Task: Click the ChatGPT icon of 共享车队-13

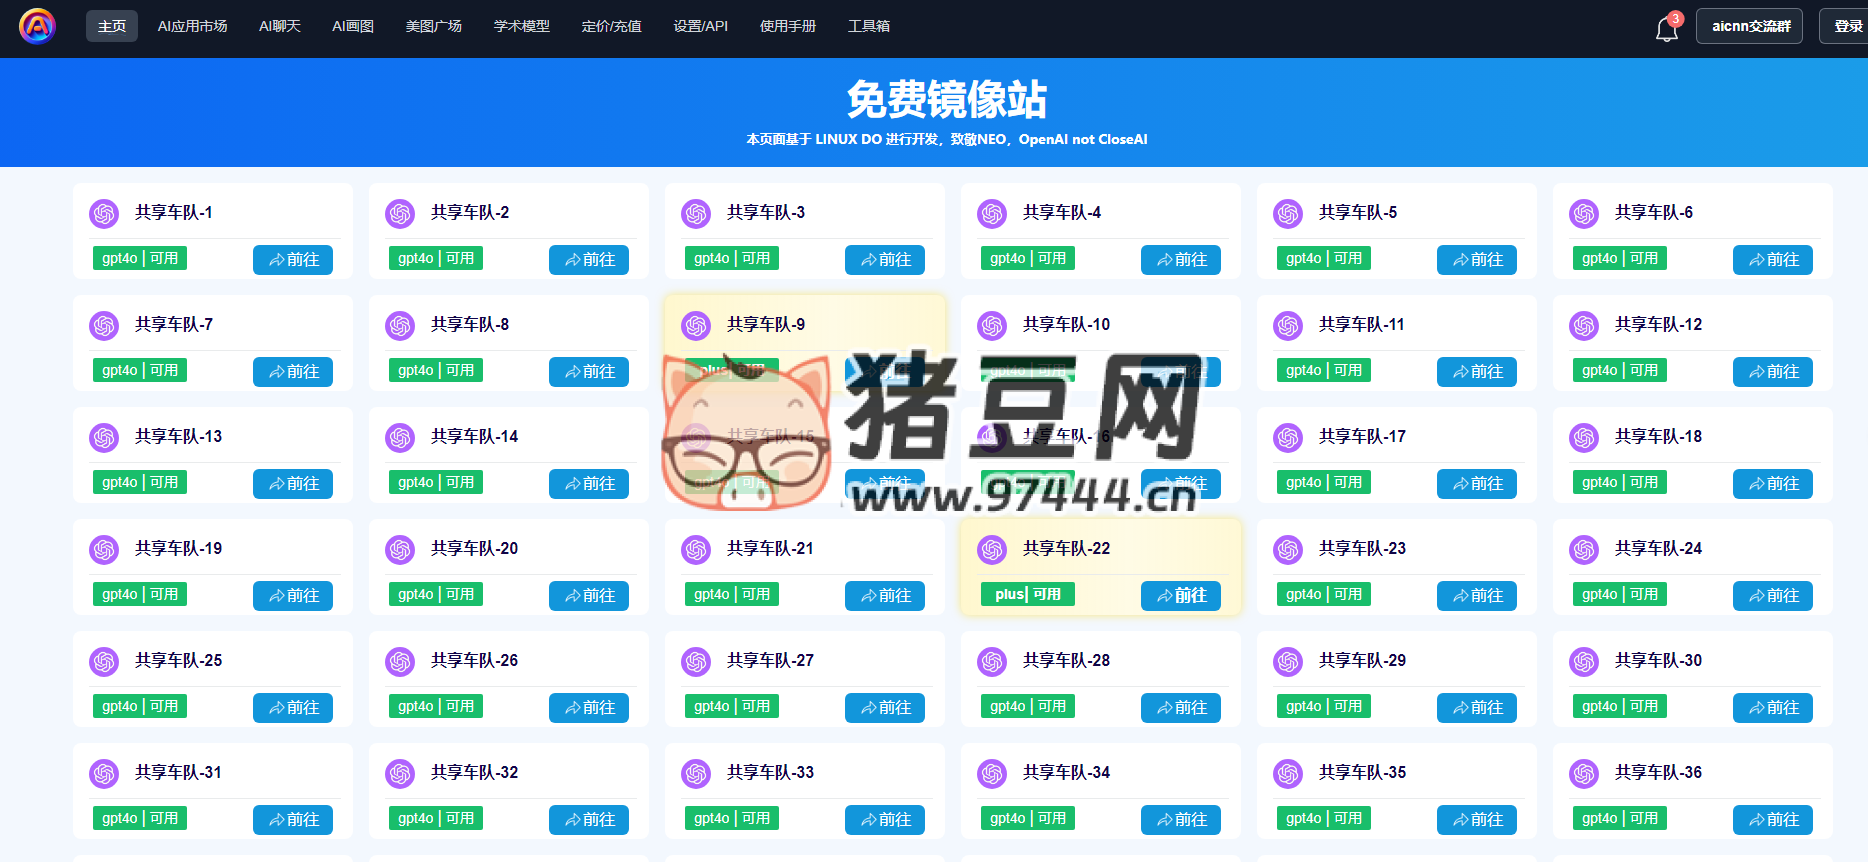Action: (104, 437)
